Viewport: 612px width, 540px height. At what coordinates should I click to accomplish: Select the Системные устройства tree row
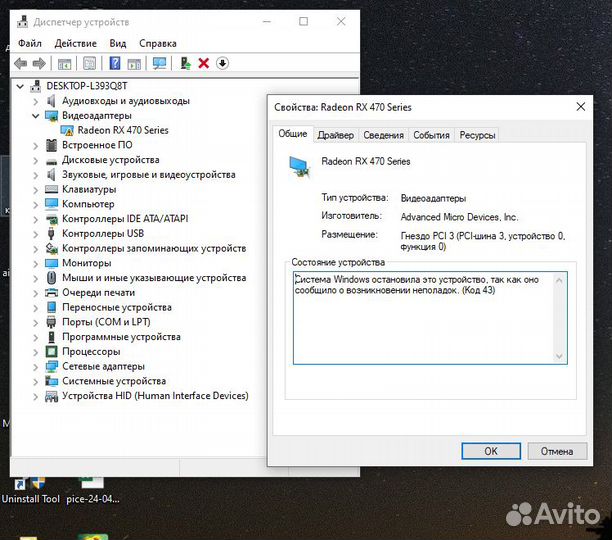[x=114, y=381]
